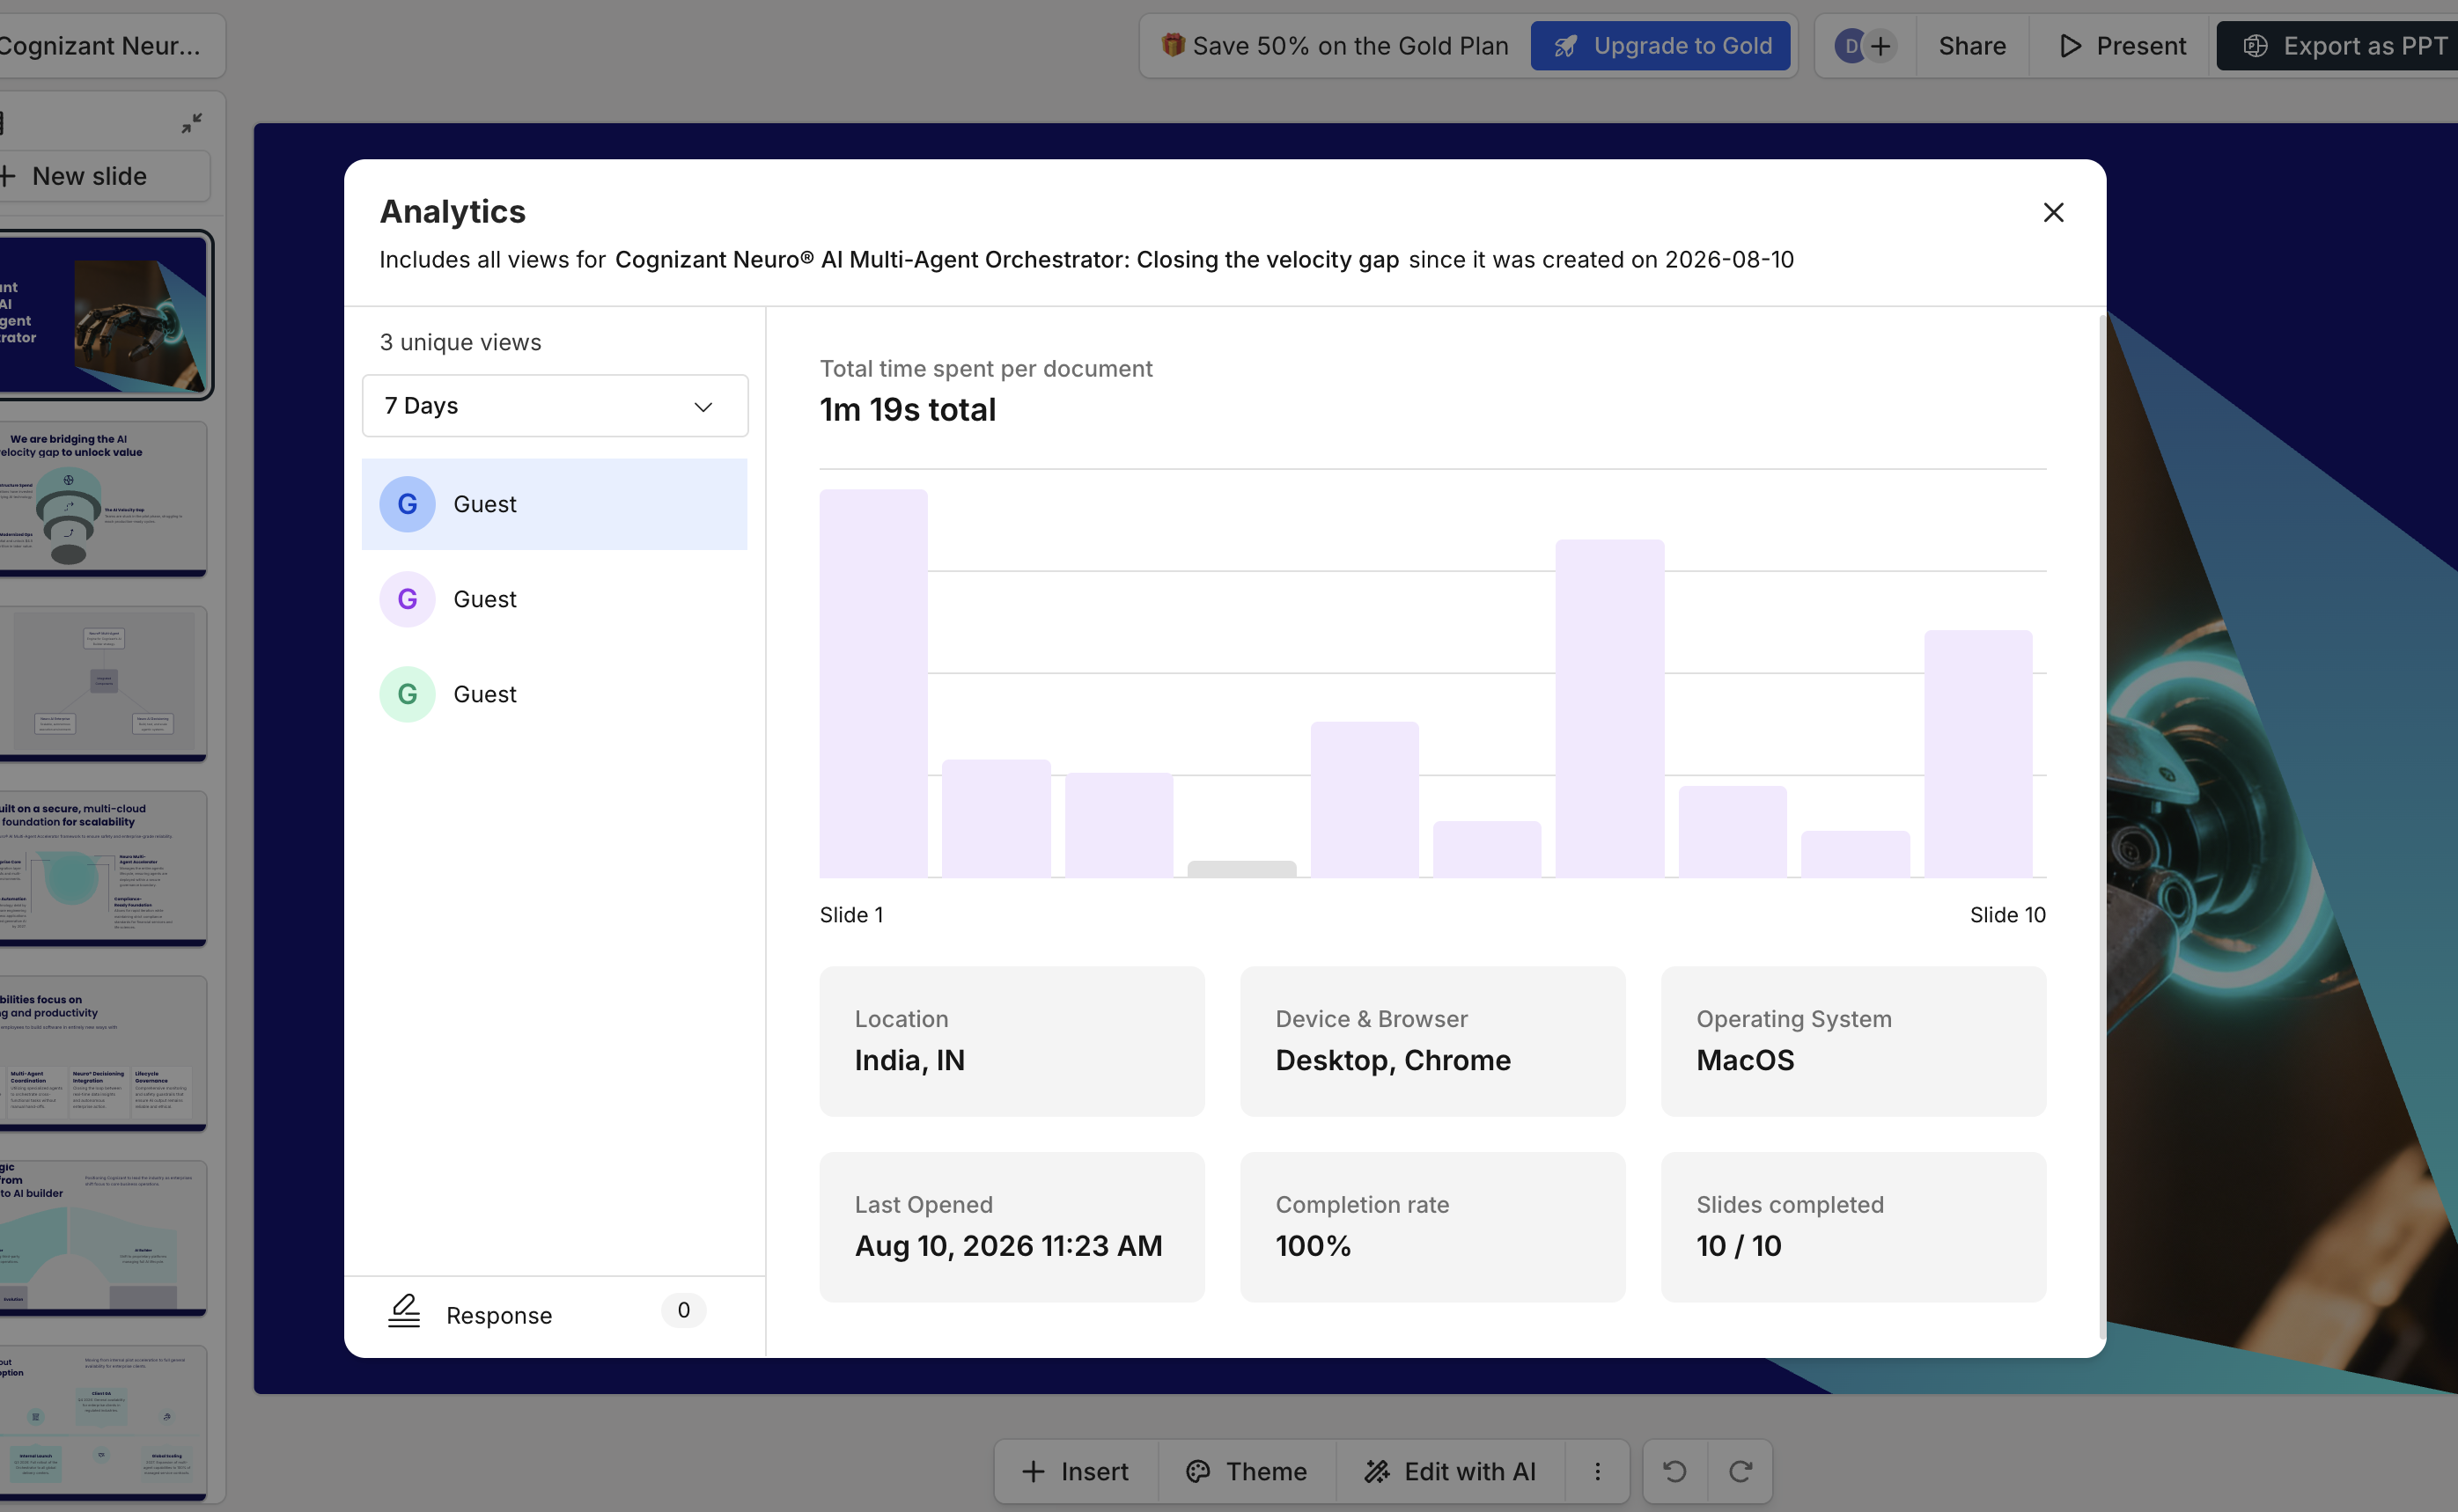Open the 7 Days range dropdown
Image resolution: width=2458 pixels, height=1512 pixels.
tap(555, 406)
